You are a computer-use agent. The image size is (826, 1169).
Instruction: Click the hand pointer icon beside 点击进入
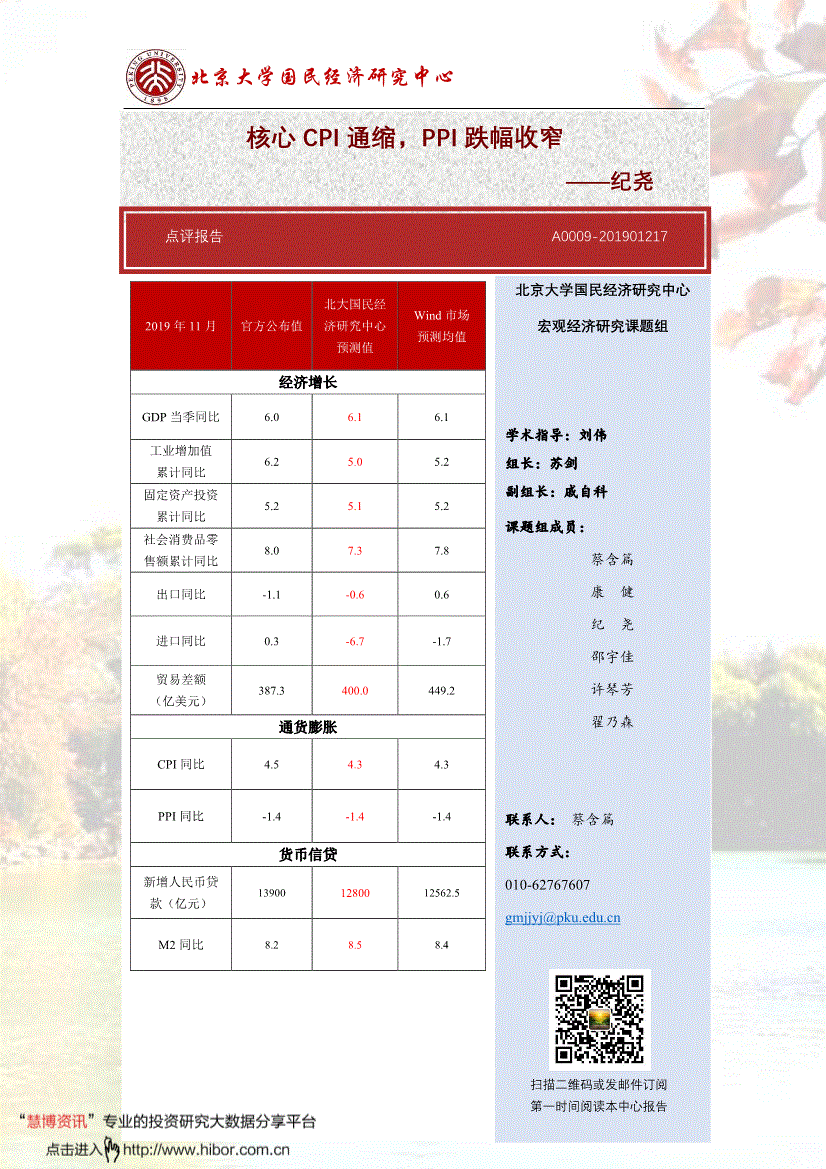pyautogui.click(x=112, y=1149)
